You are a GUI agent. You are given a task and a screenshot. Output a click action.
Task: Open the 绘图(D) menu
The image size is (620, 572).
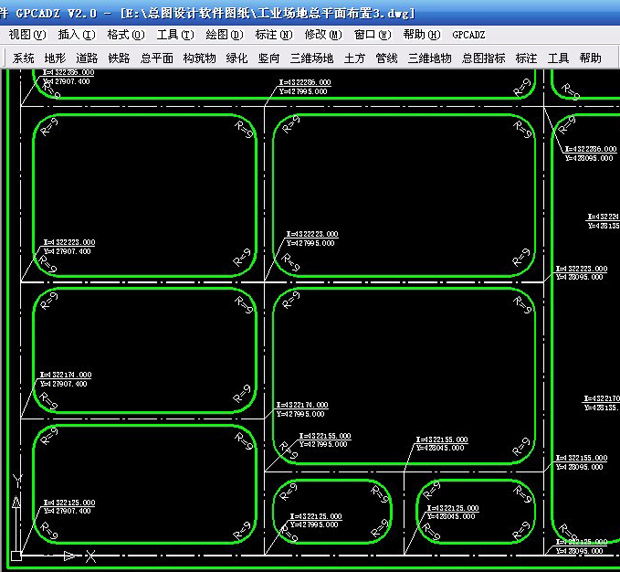[x=224, y=34]
